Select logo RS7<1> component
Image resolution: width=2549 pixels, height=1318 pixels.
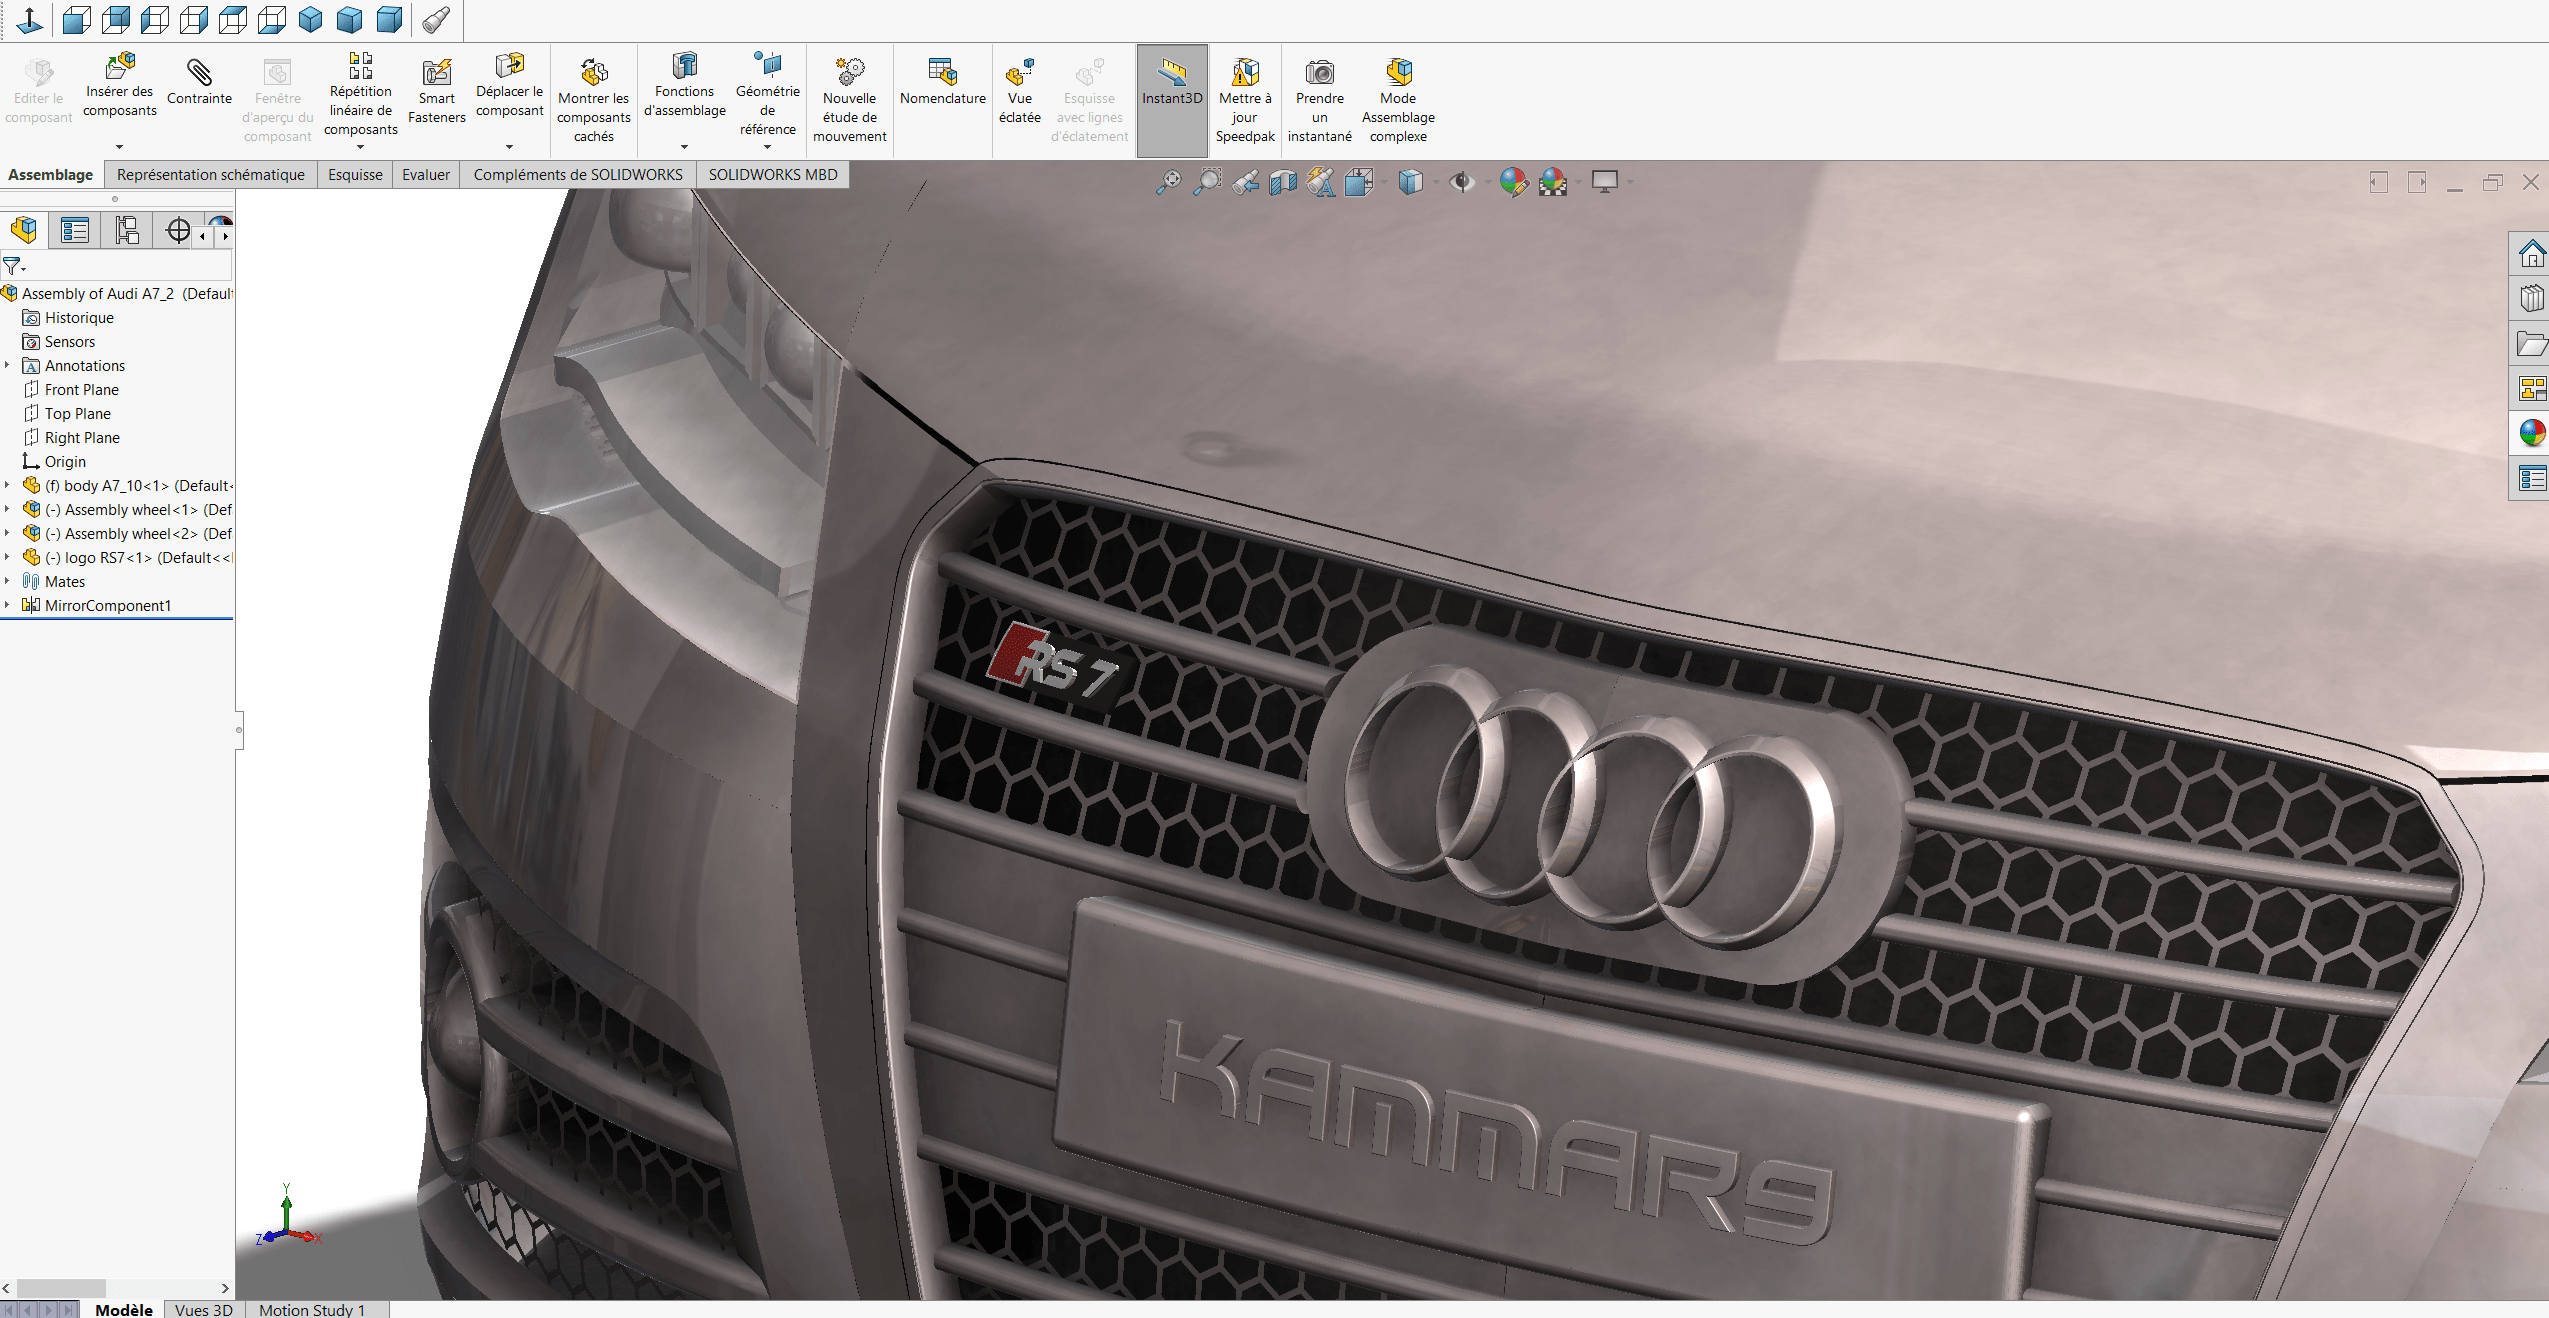[130, 557]
